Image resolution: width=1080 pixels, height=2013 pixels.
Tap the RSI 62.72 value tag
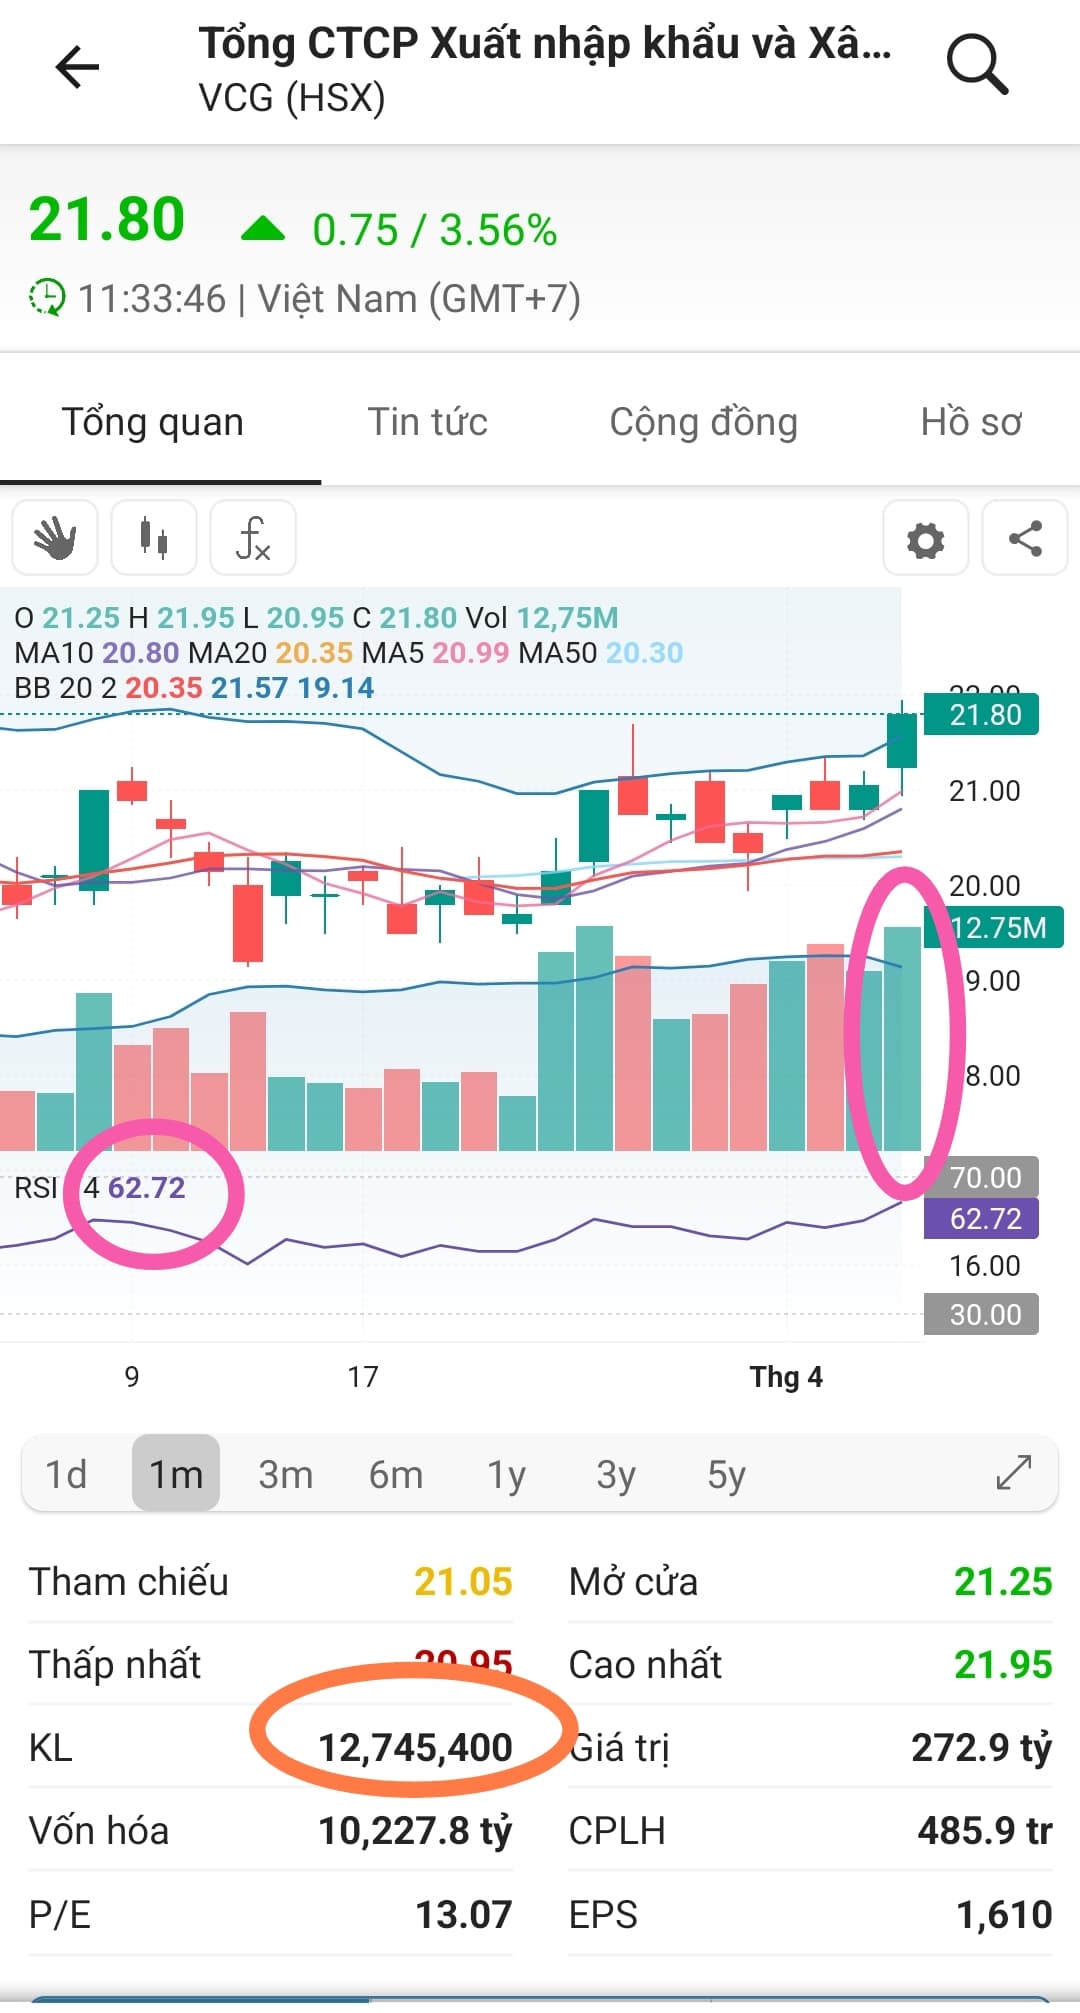point(983,1219)
